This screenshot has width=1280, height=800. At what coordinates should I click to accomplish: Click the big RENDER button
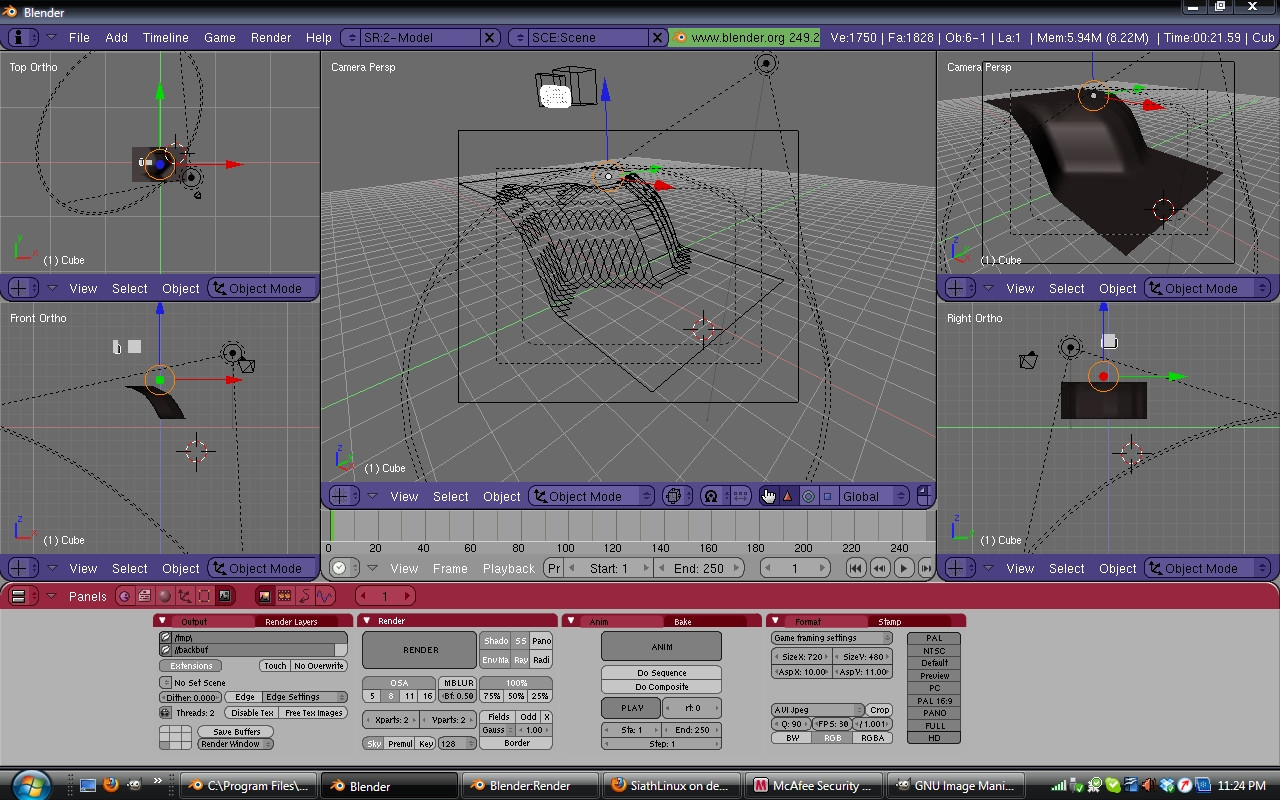point(420,650)
